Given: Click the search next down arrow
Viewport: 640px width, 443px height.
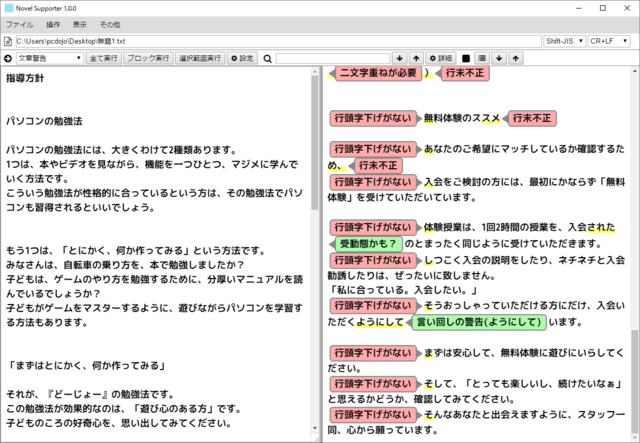Looking at the screenshot, I should 400,59.
